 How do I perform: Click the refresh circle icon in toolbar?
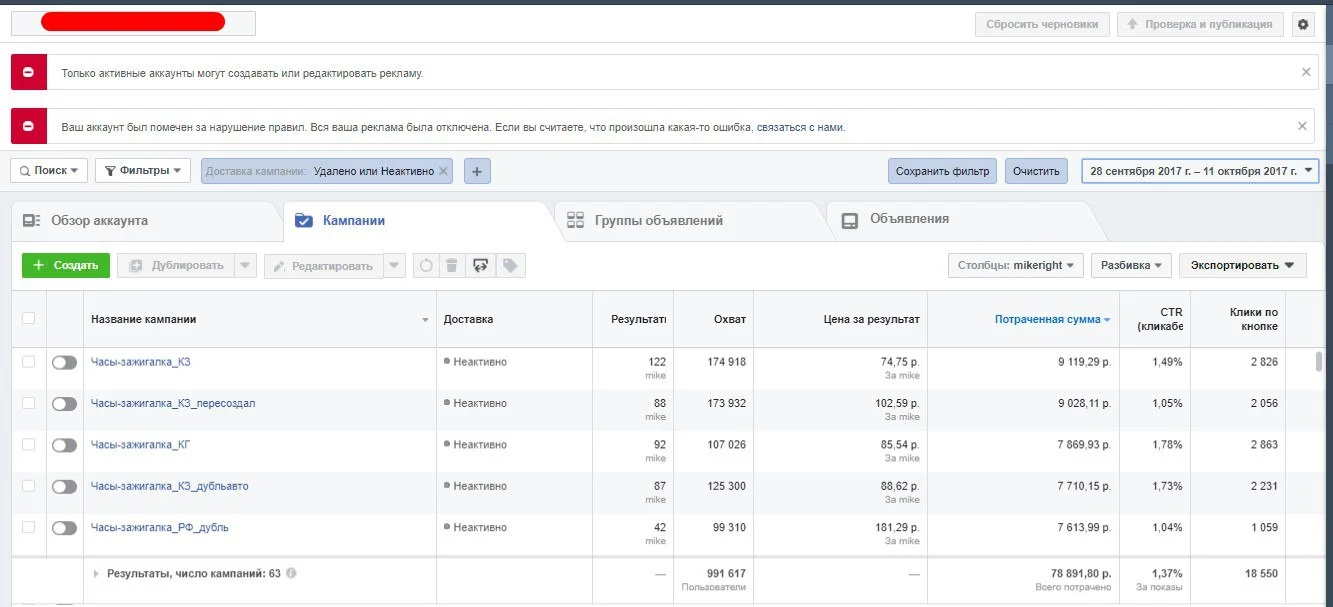[425, 265]
